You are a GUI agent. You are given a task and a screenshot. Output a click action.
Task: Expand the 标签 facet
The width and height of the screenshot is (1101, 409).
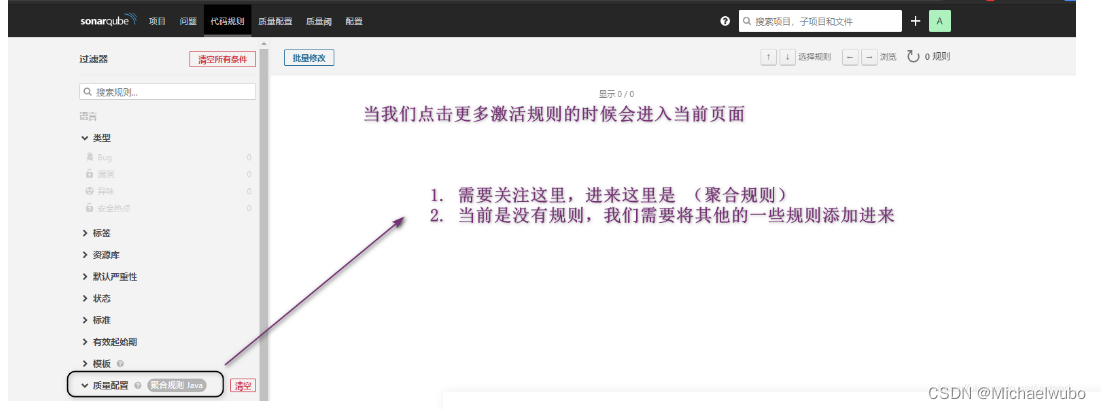tap(97, 233)
